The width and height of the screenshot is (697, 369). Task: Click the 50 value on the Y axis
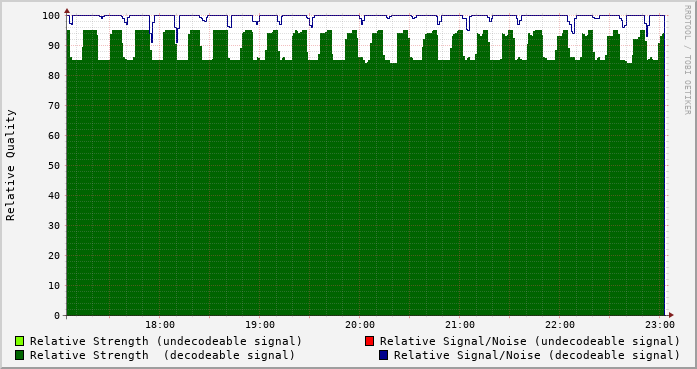(x=54, y=165)
